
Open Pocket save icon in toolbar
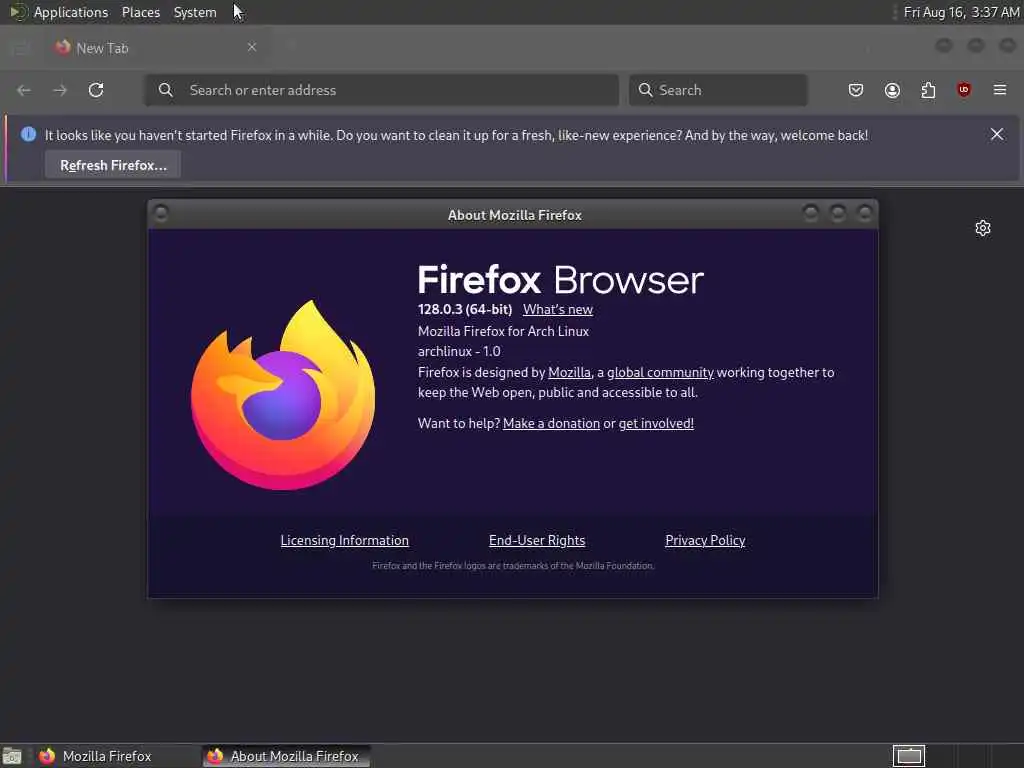pos(856,90)
